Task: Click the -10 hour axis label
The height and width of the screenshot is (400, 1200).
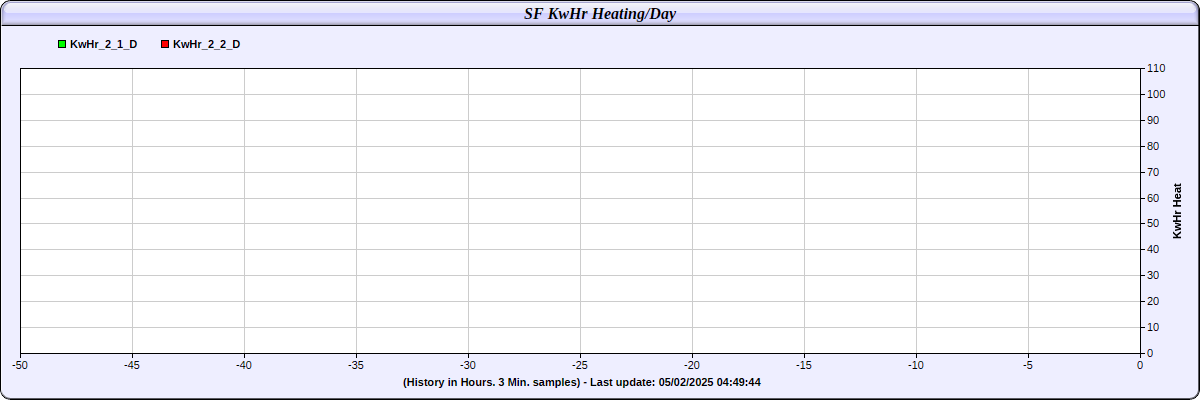Action: (x=916, y=365)
